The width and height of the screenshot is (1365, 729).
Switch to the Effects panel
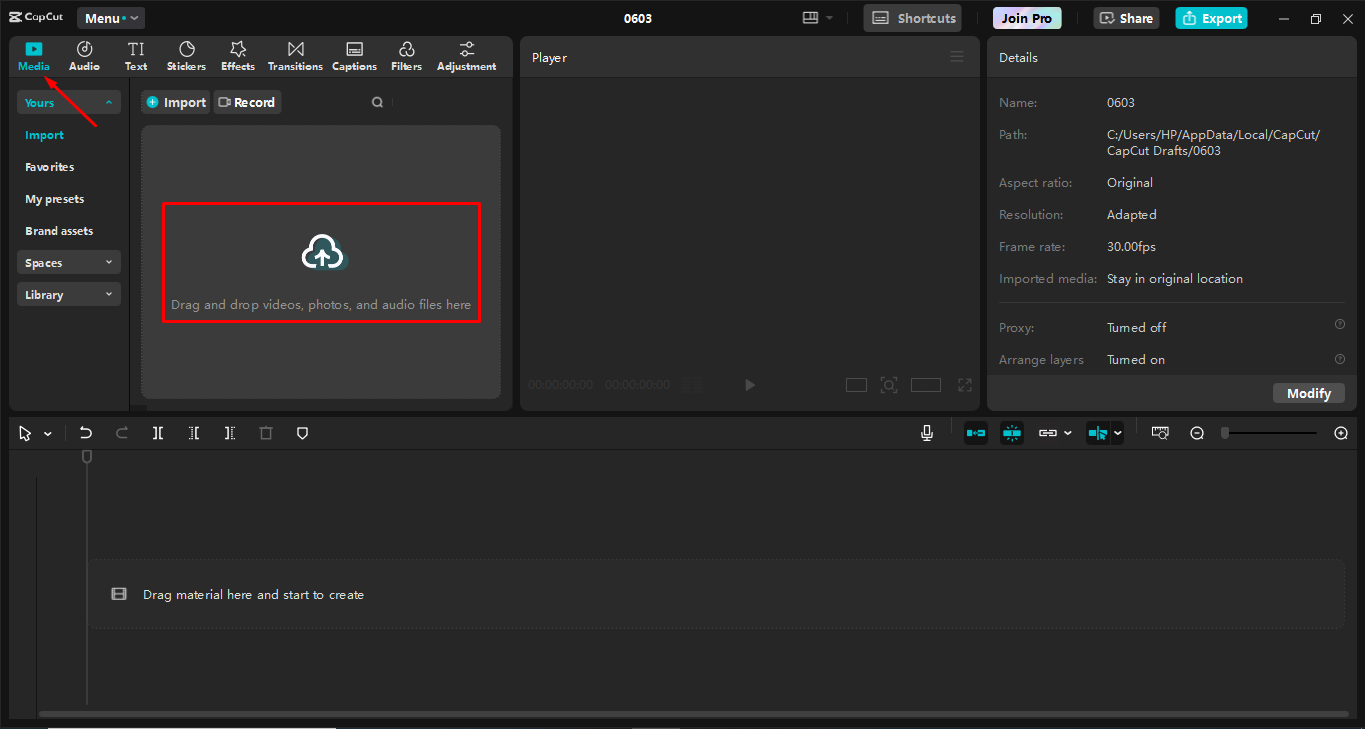[x=237, y=55]
